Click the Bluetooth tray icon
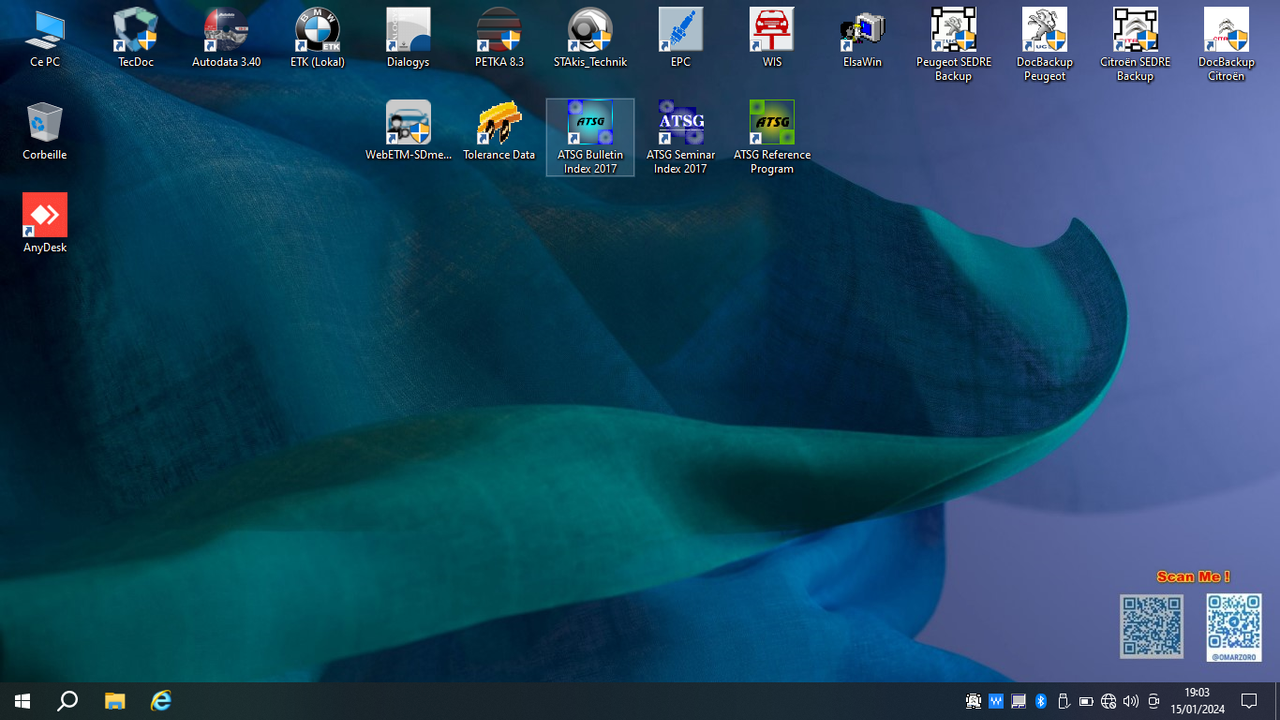 1040,702
